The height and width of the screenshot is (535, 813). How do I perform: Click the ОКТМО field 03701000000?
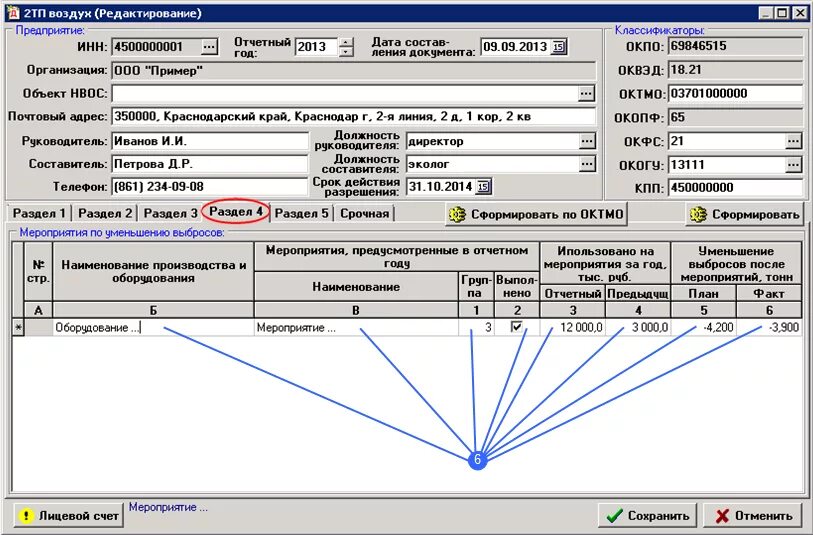coord(735,94)
